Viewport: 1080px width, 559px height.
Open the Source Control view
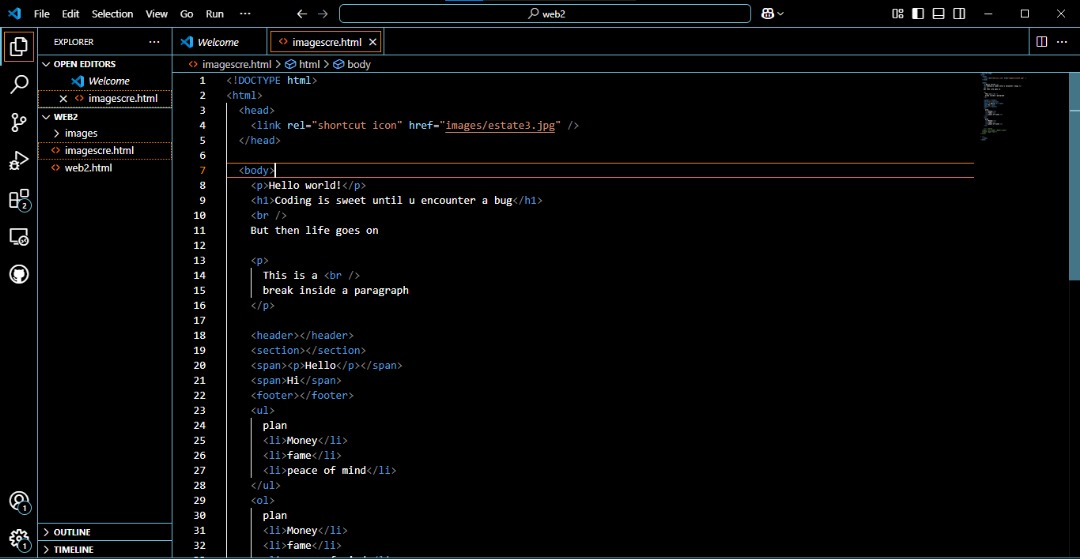pos(19,123)
